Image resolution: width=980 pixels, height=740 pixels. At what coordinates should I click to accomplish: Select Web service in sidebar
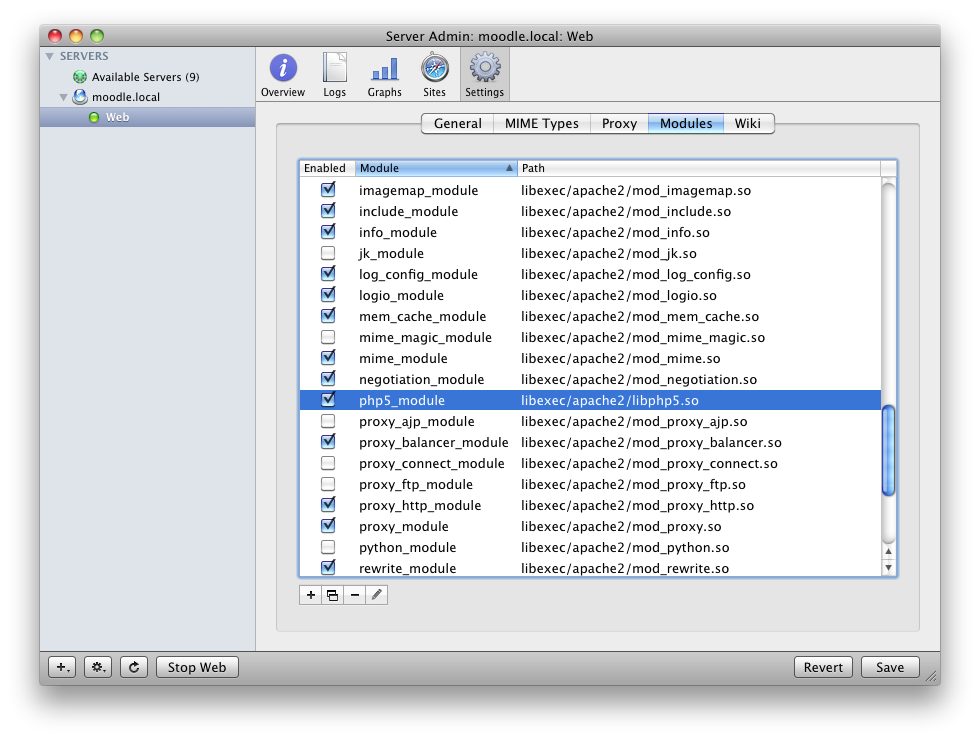point(148,118)
